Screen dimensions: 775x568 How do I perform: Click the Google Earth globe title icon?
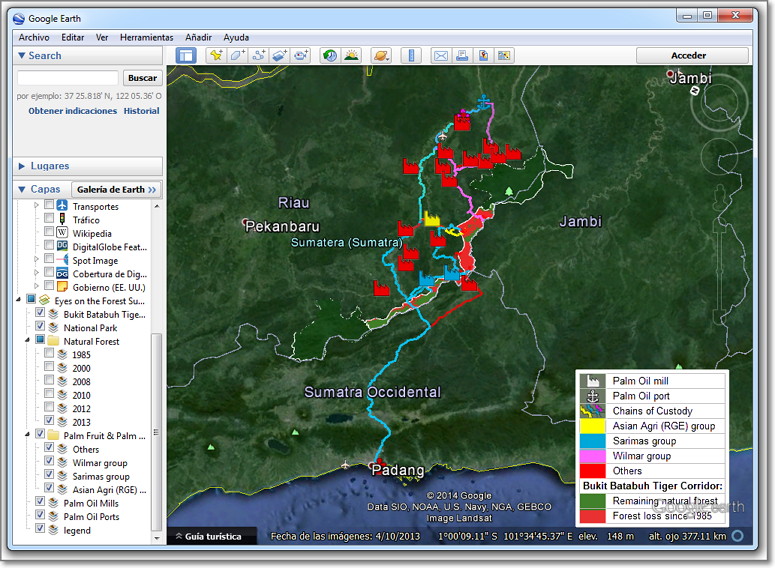[x=19, y=19]
